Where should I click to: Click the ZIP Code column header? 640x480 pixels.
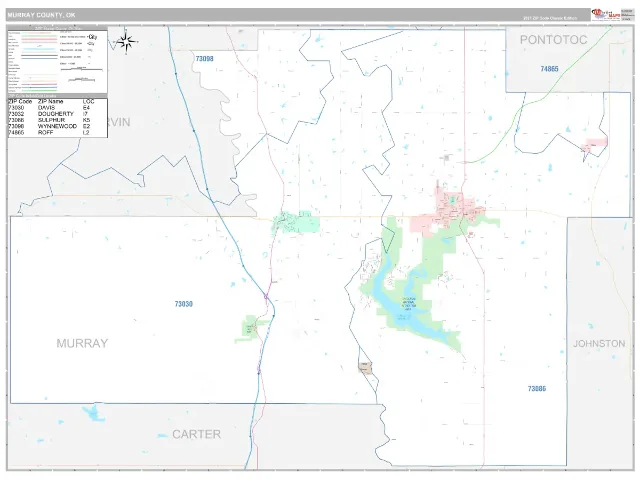point(20,101)
